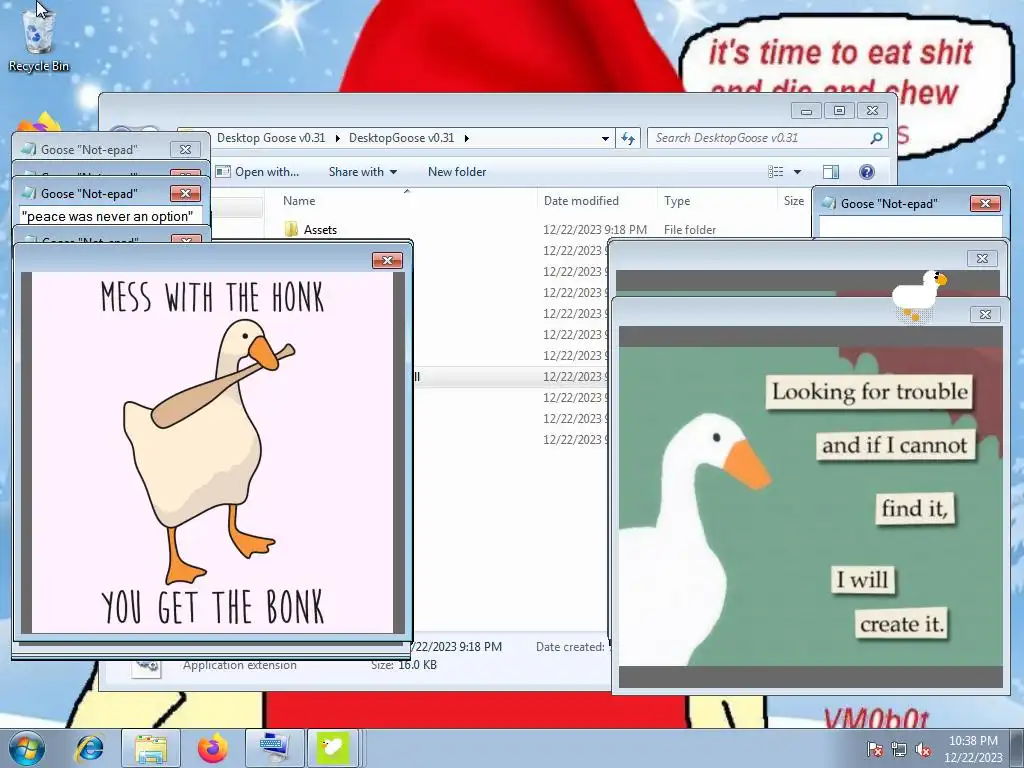The height and width of the screenshot is (768, 1024).
Task: Close the 'Looking for trouble' meme window
Action: tap(985, 314)
